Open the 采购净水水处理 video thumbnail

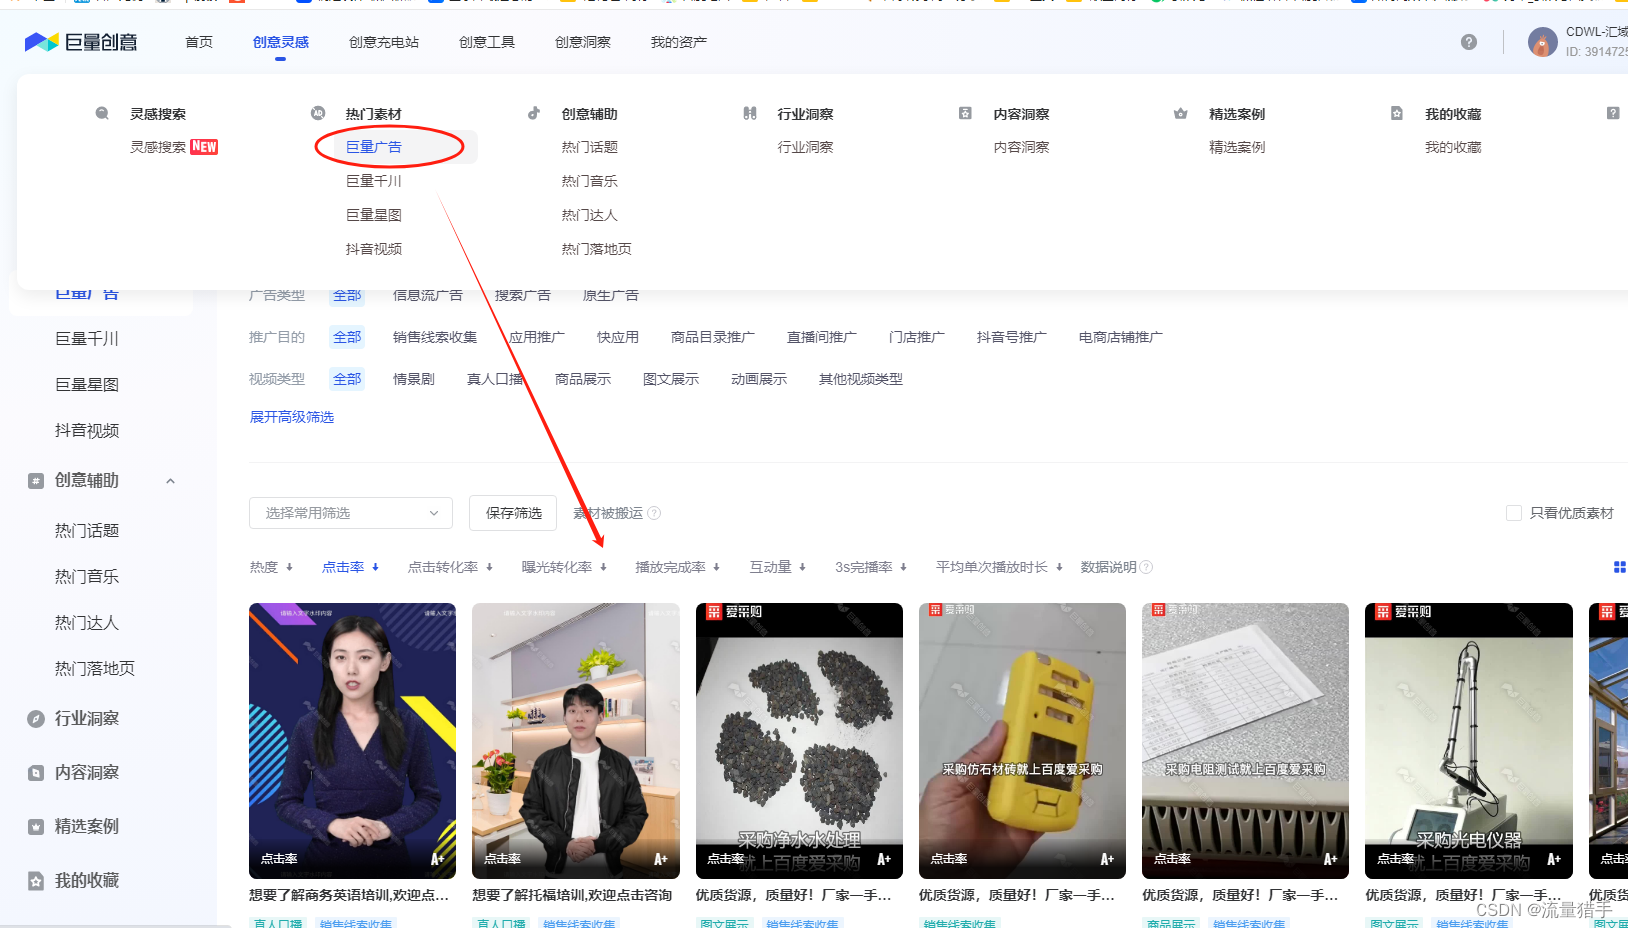pos(799,741)
